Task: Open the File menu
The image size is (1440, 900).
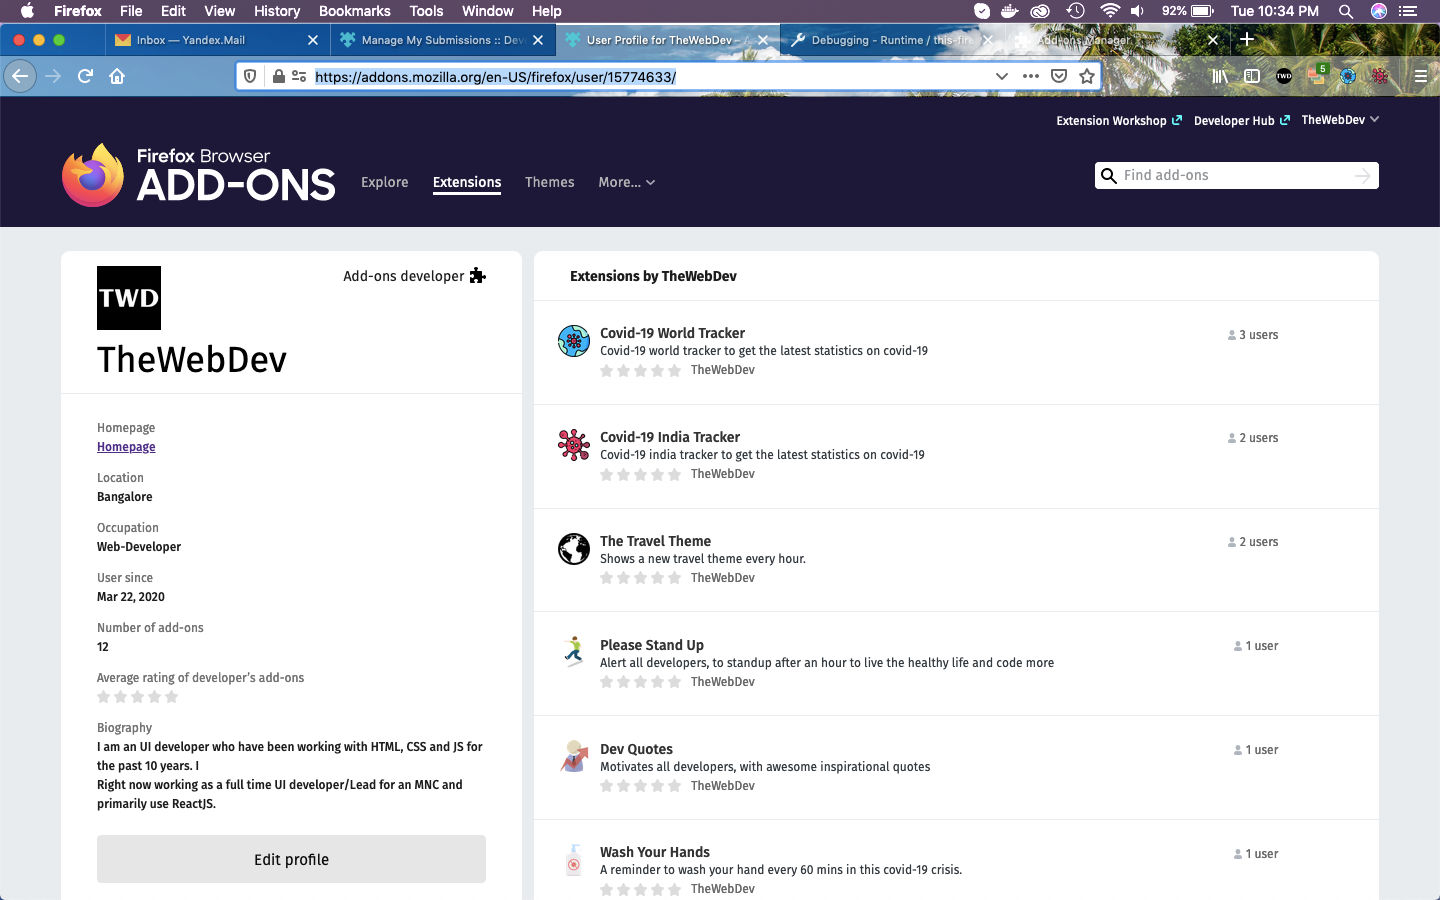Action: 131,11
